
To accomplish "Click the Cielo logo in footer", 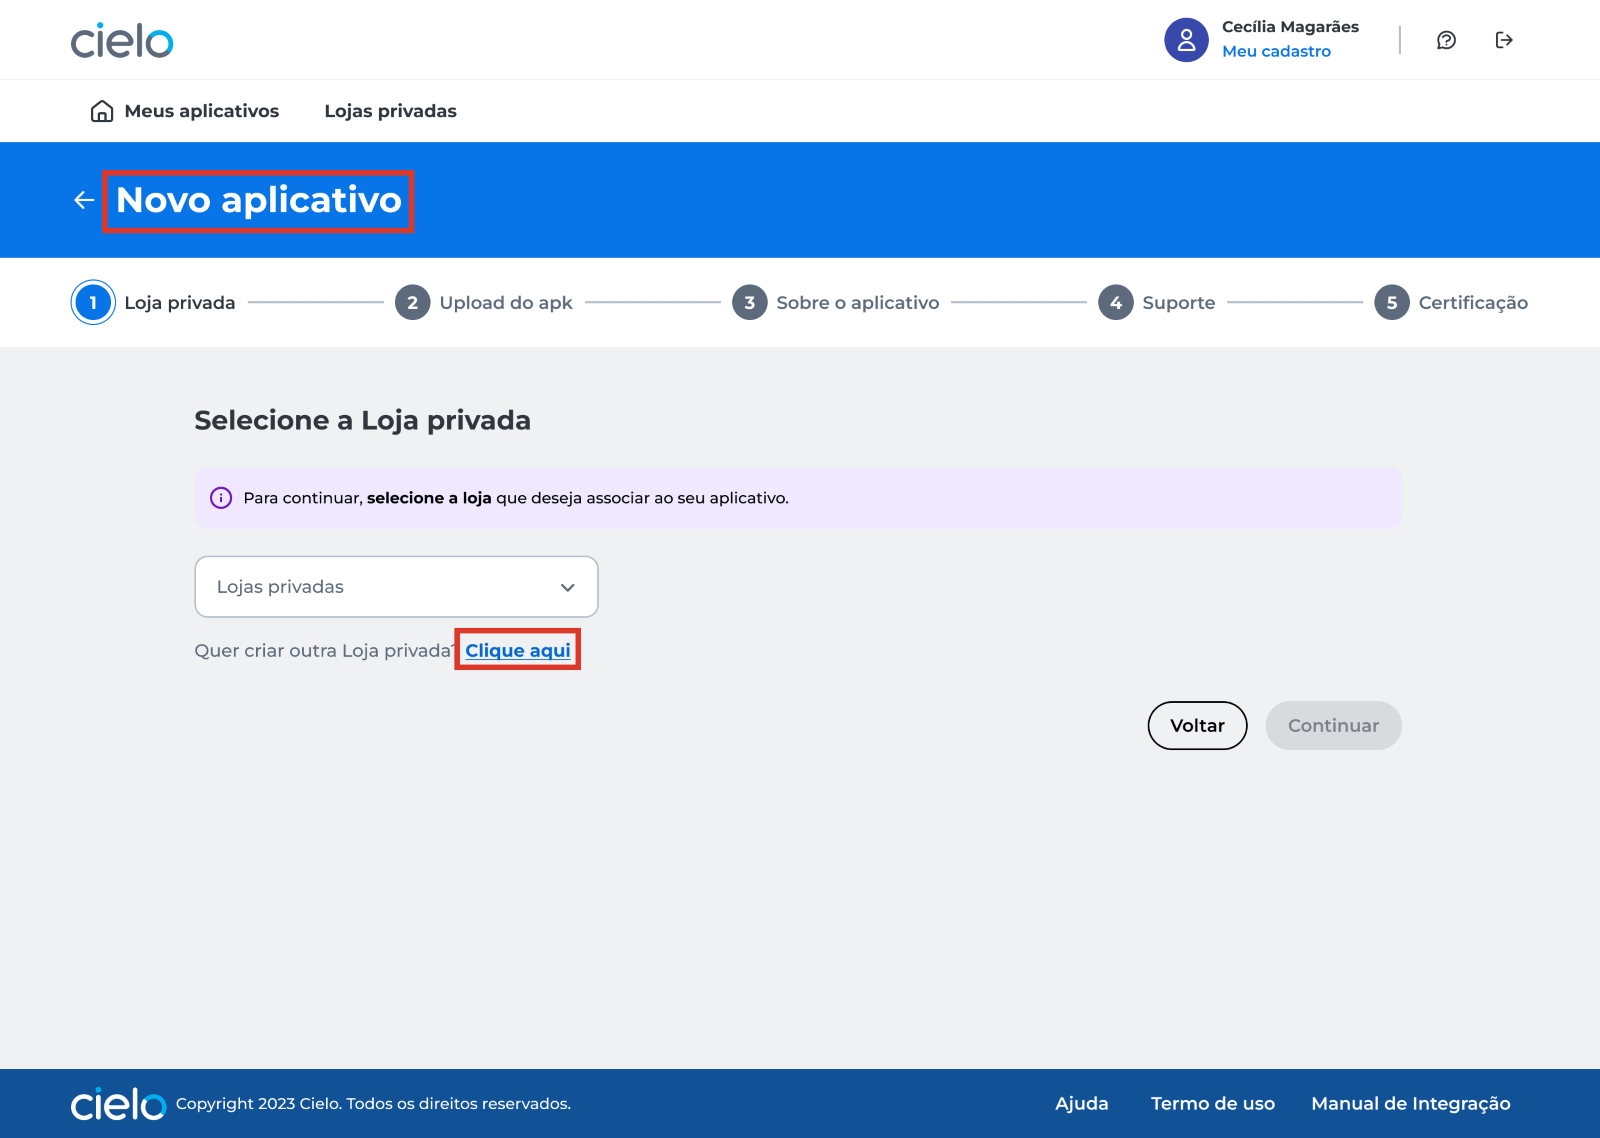I will tap(118, 1104).
